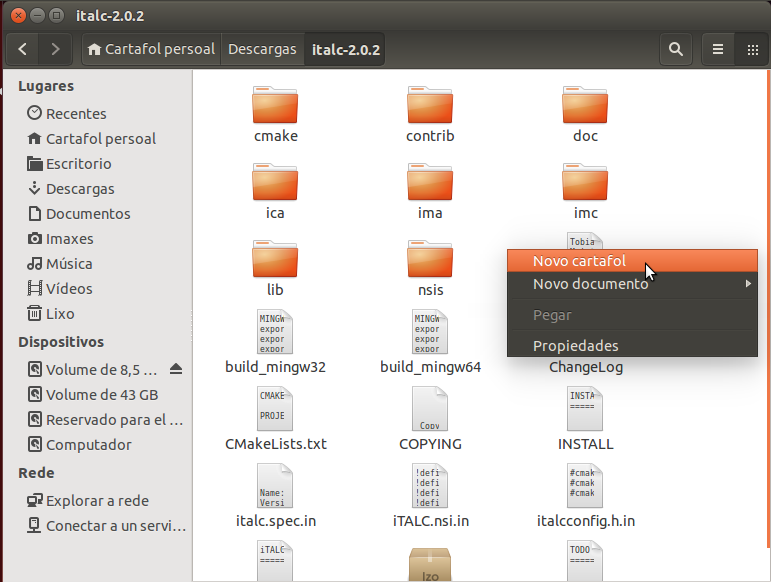Viewport: 771px width, 582px height.
Task: Click Conectar a un servidor
Action: [x=97, y=525]
